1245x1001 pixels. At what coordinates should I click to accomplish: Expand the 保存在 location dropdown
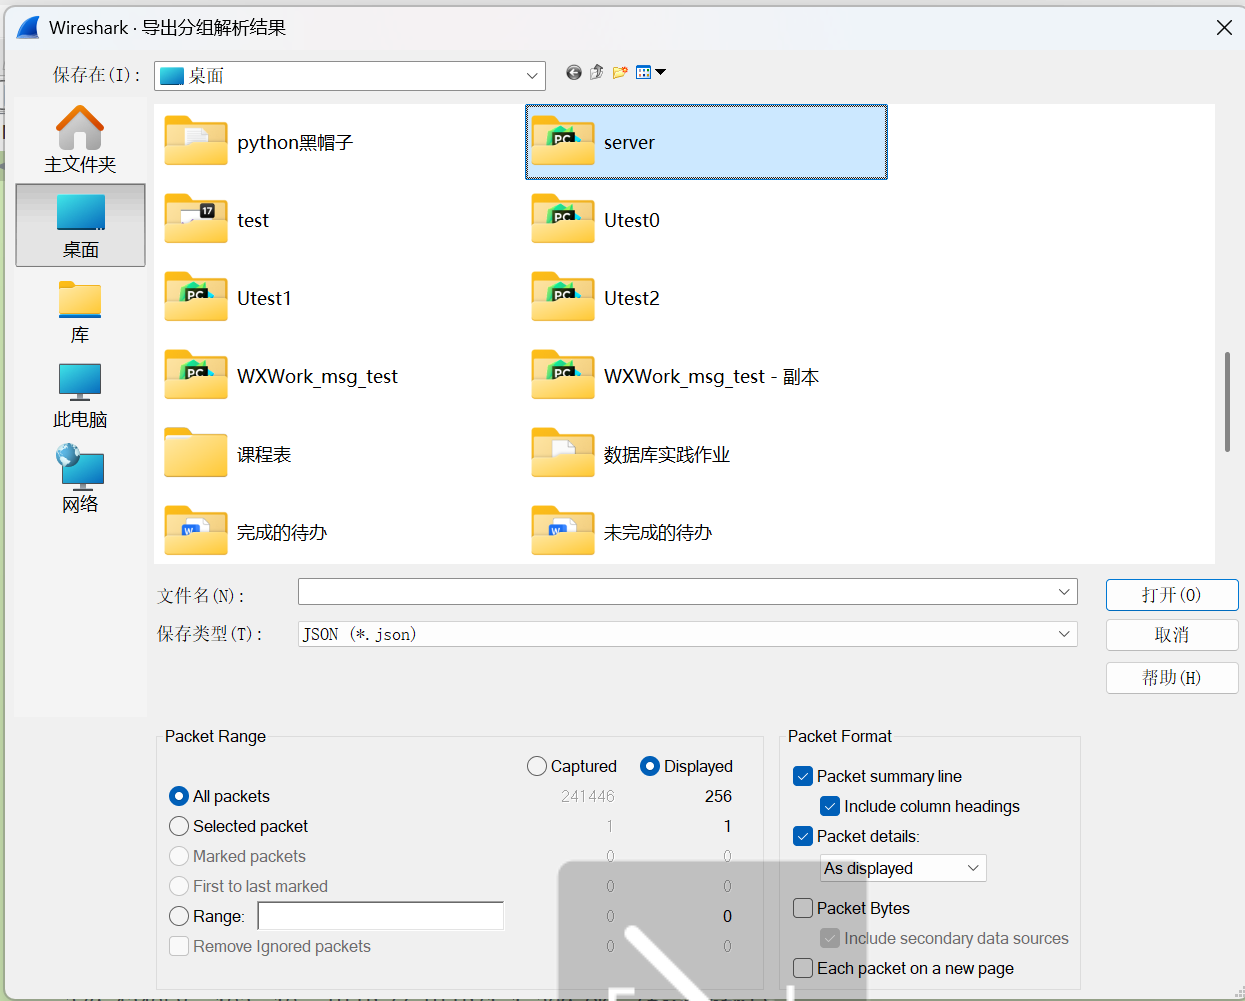click(x=532, y=76)
